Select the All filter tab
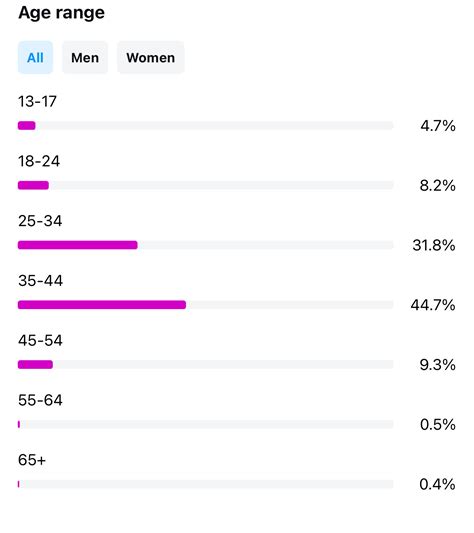Viewport: 474px width, 533px height. pyautogui.click(x=35, y=57)
